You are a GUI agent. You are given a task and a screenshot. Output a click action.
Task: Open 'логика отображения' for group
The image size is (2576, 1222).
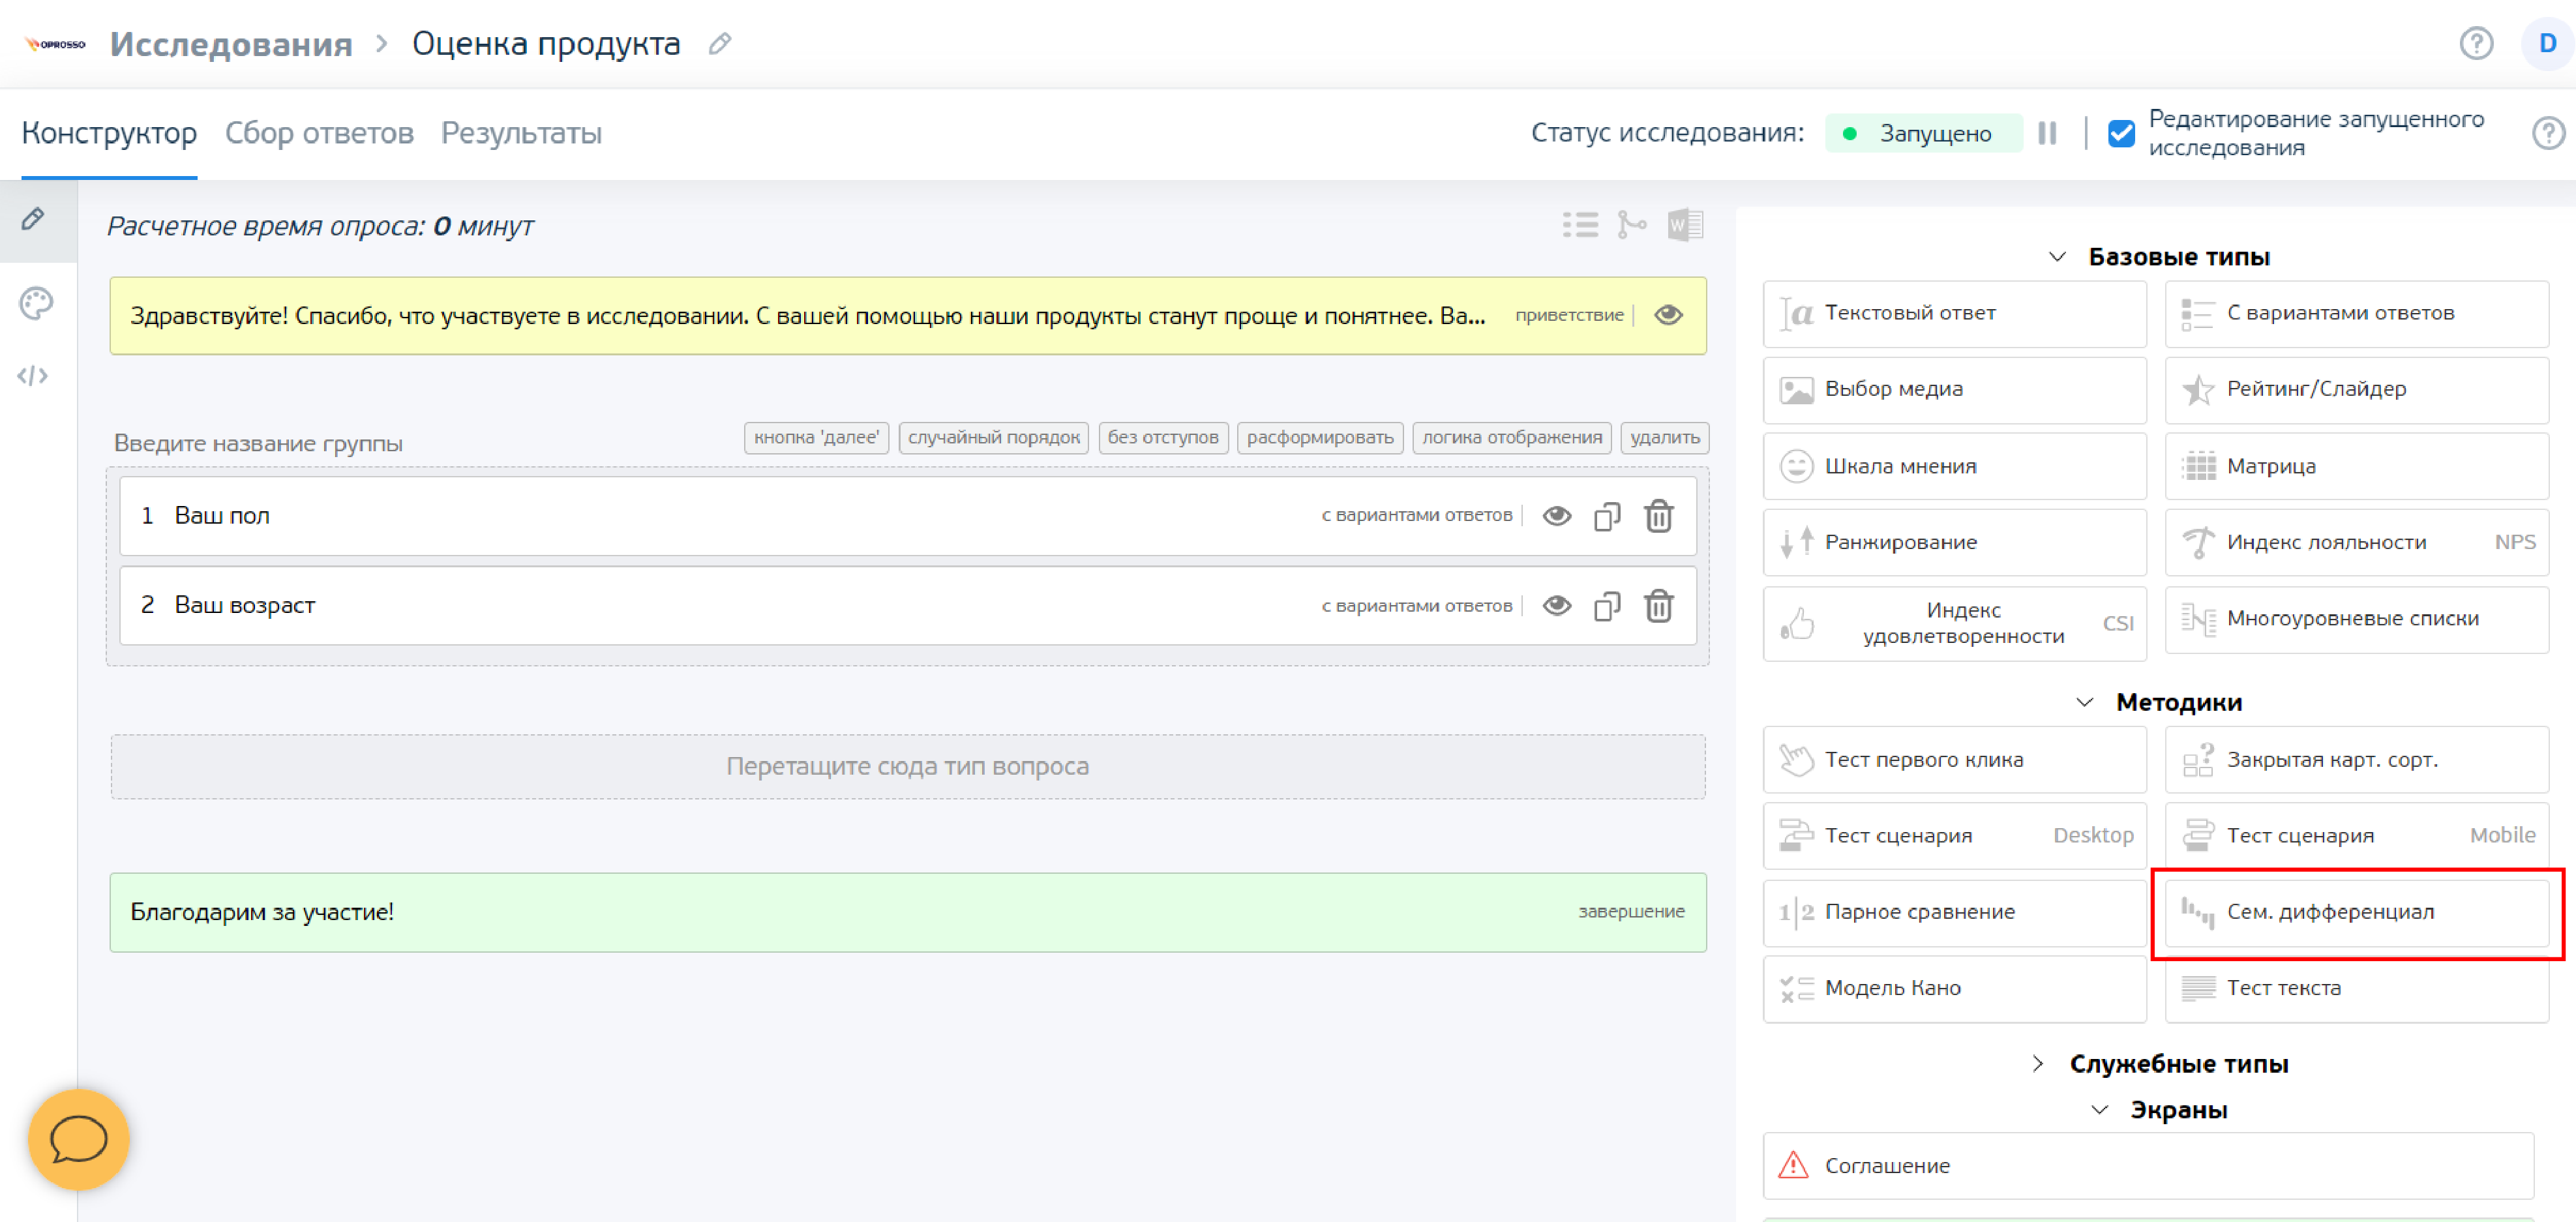click(x=1512, y=438)
